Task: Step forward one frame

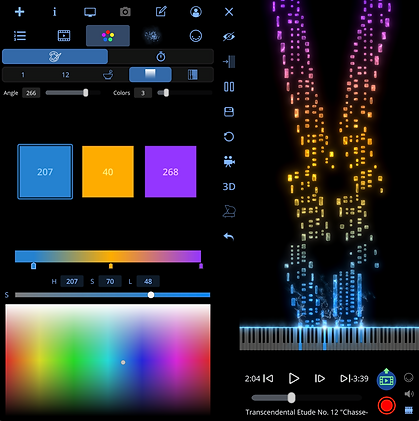Action: tap(319, 378)
